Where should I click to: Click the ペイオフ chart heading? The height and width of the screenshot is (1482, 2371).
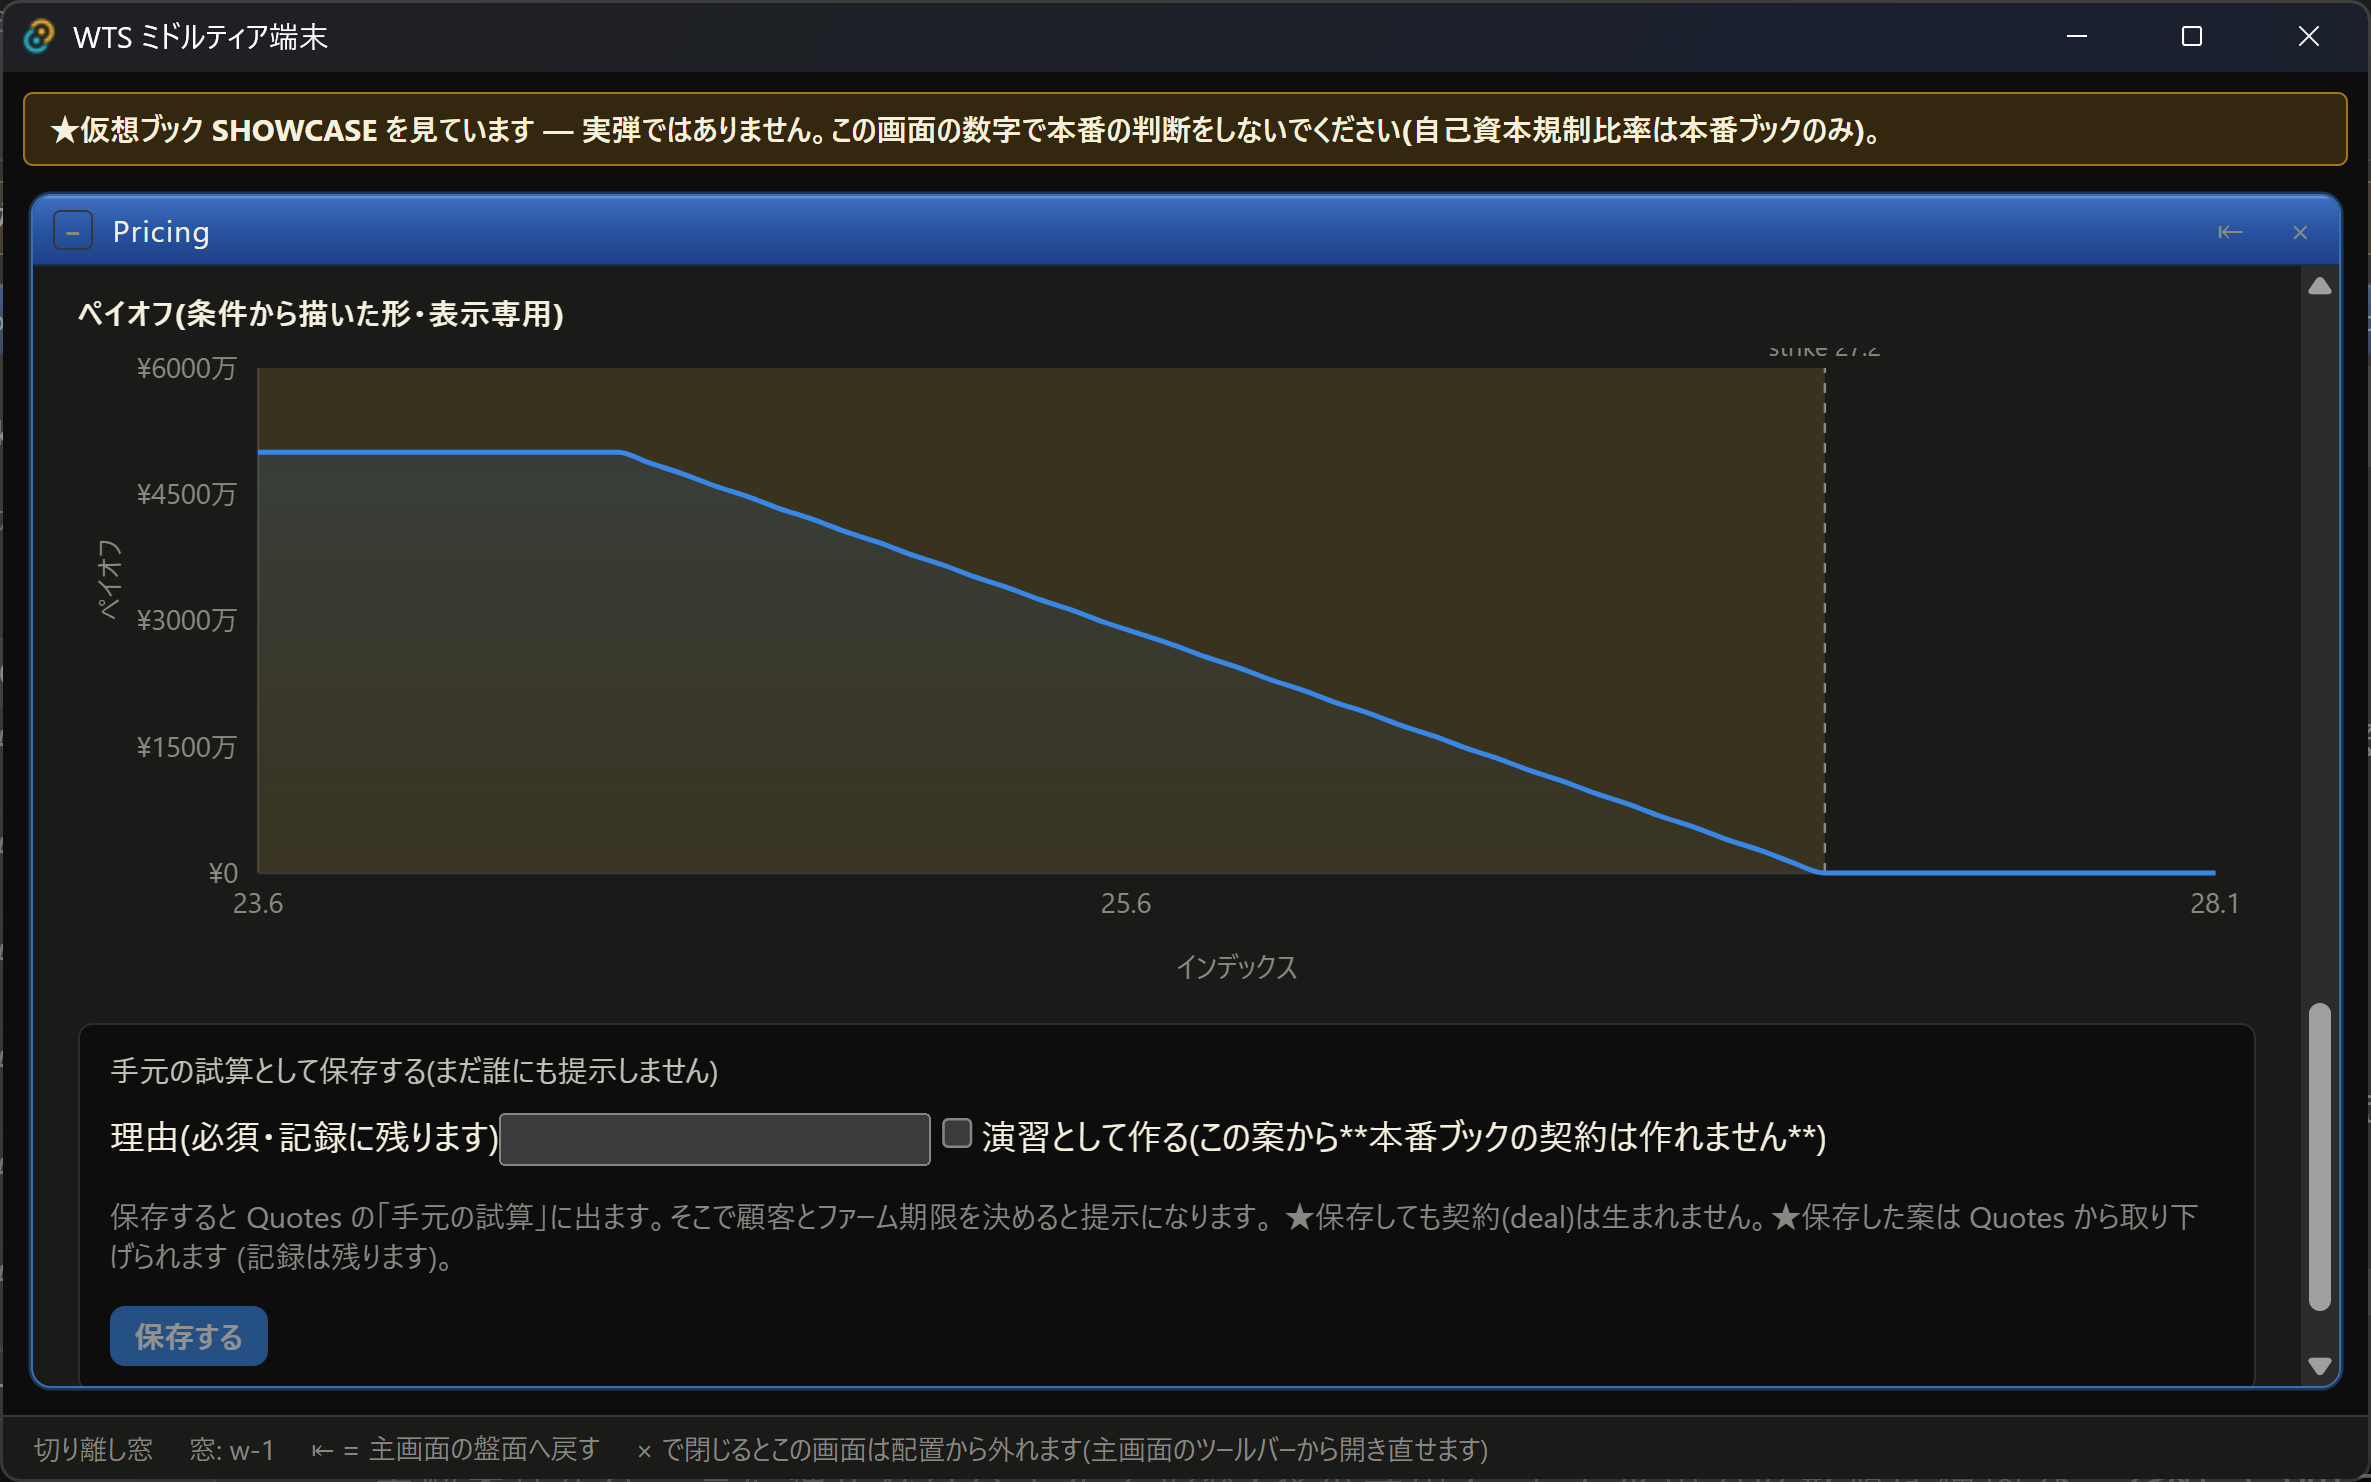point(321,314)
